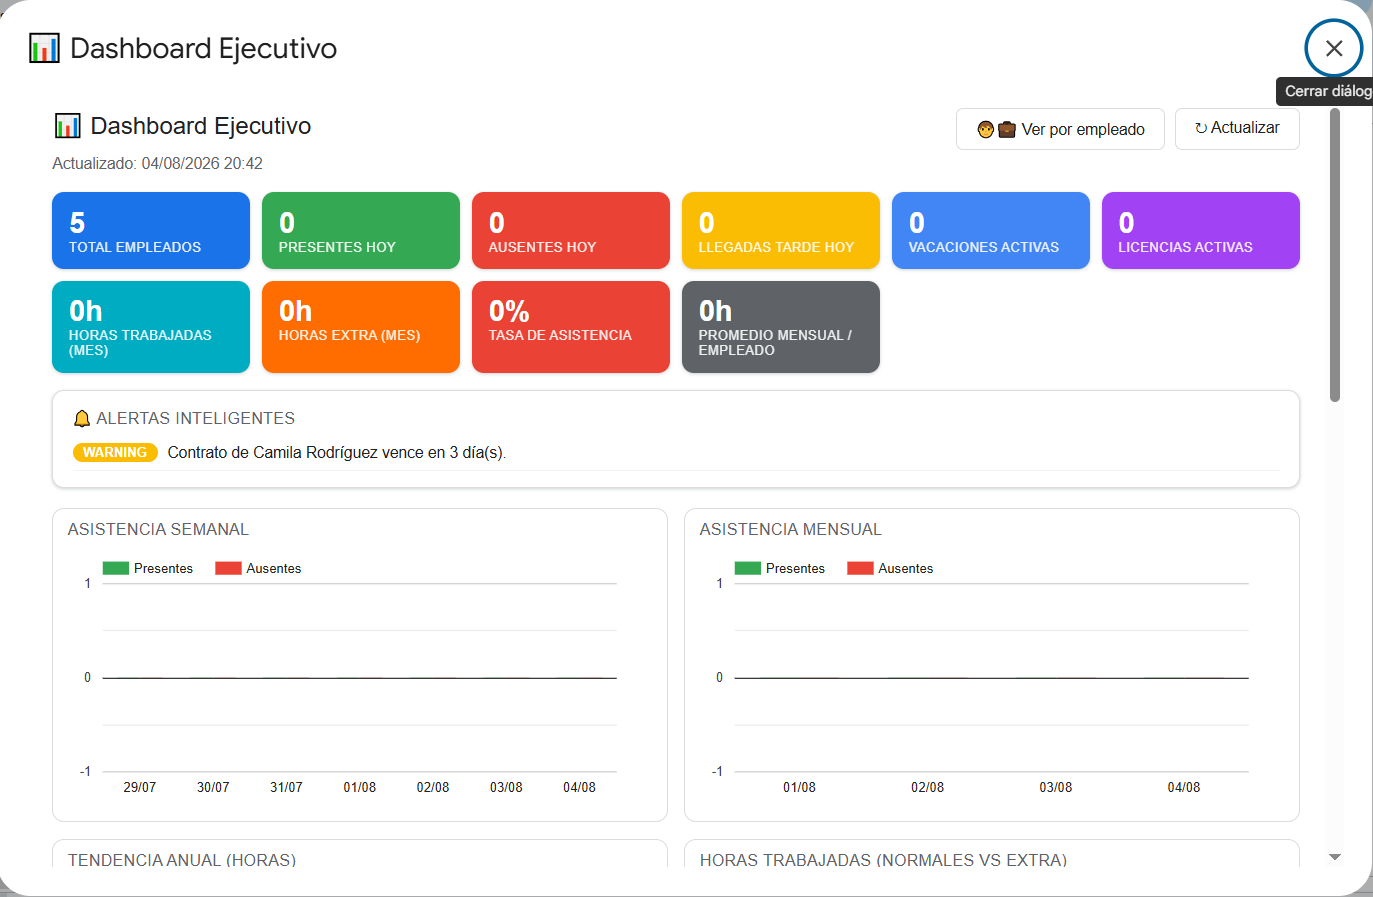Open the Ausentes Hoy card
Viewport: 1373px width, 897px height.
(571, 230)
